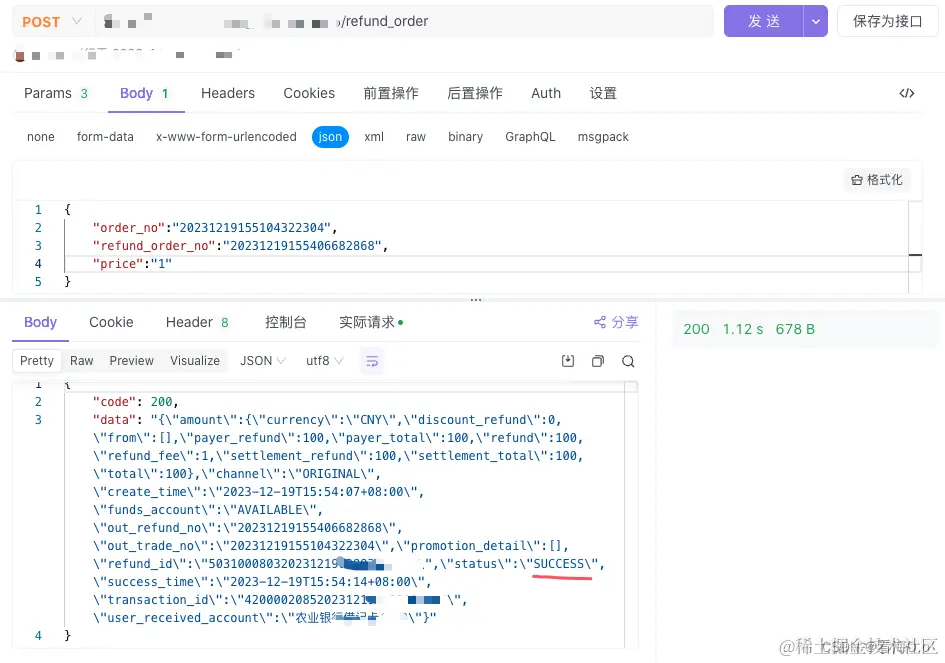This screenshot has width=945, height=663.
Task: Open the utf8 encoding dropdown
Action: (324, 360)
